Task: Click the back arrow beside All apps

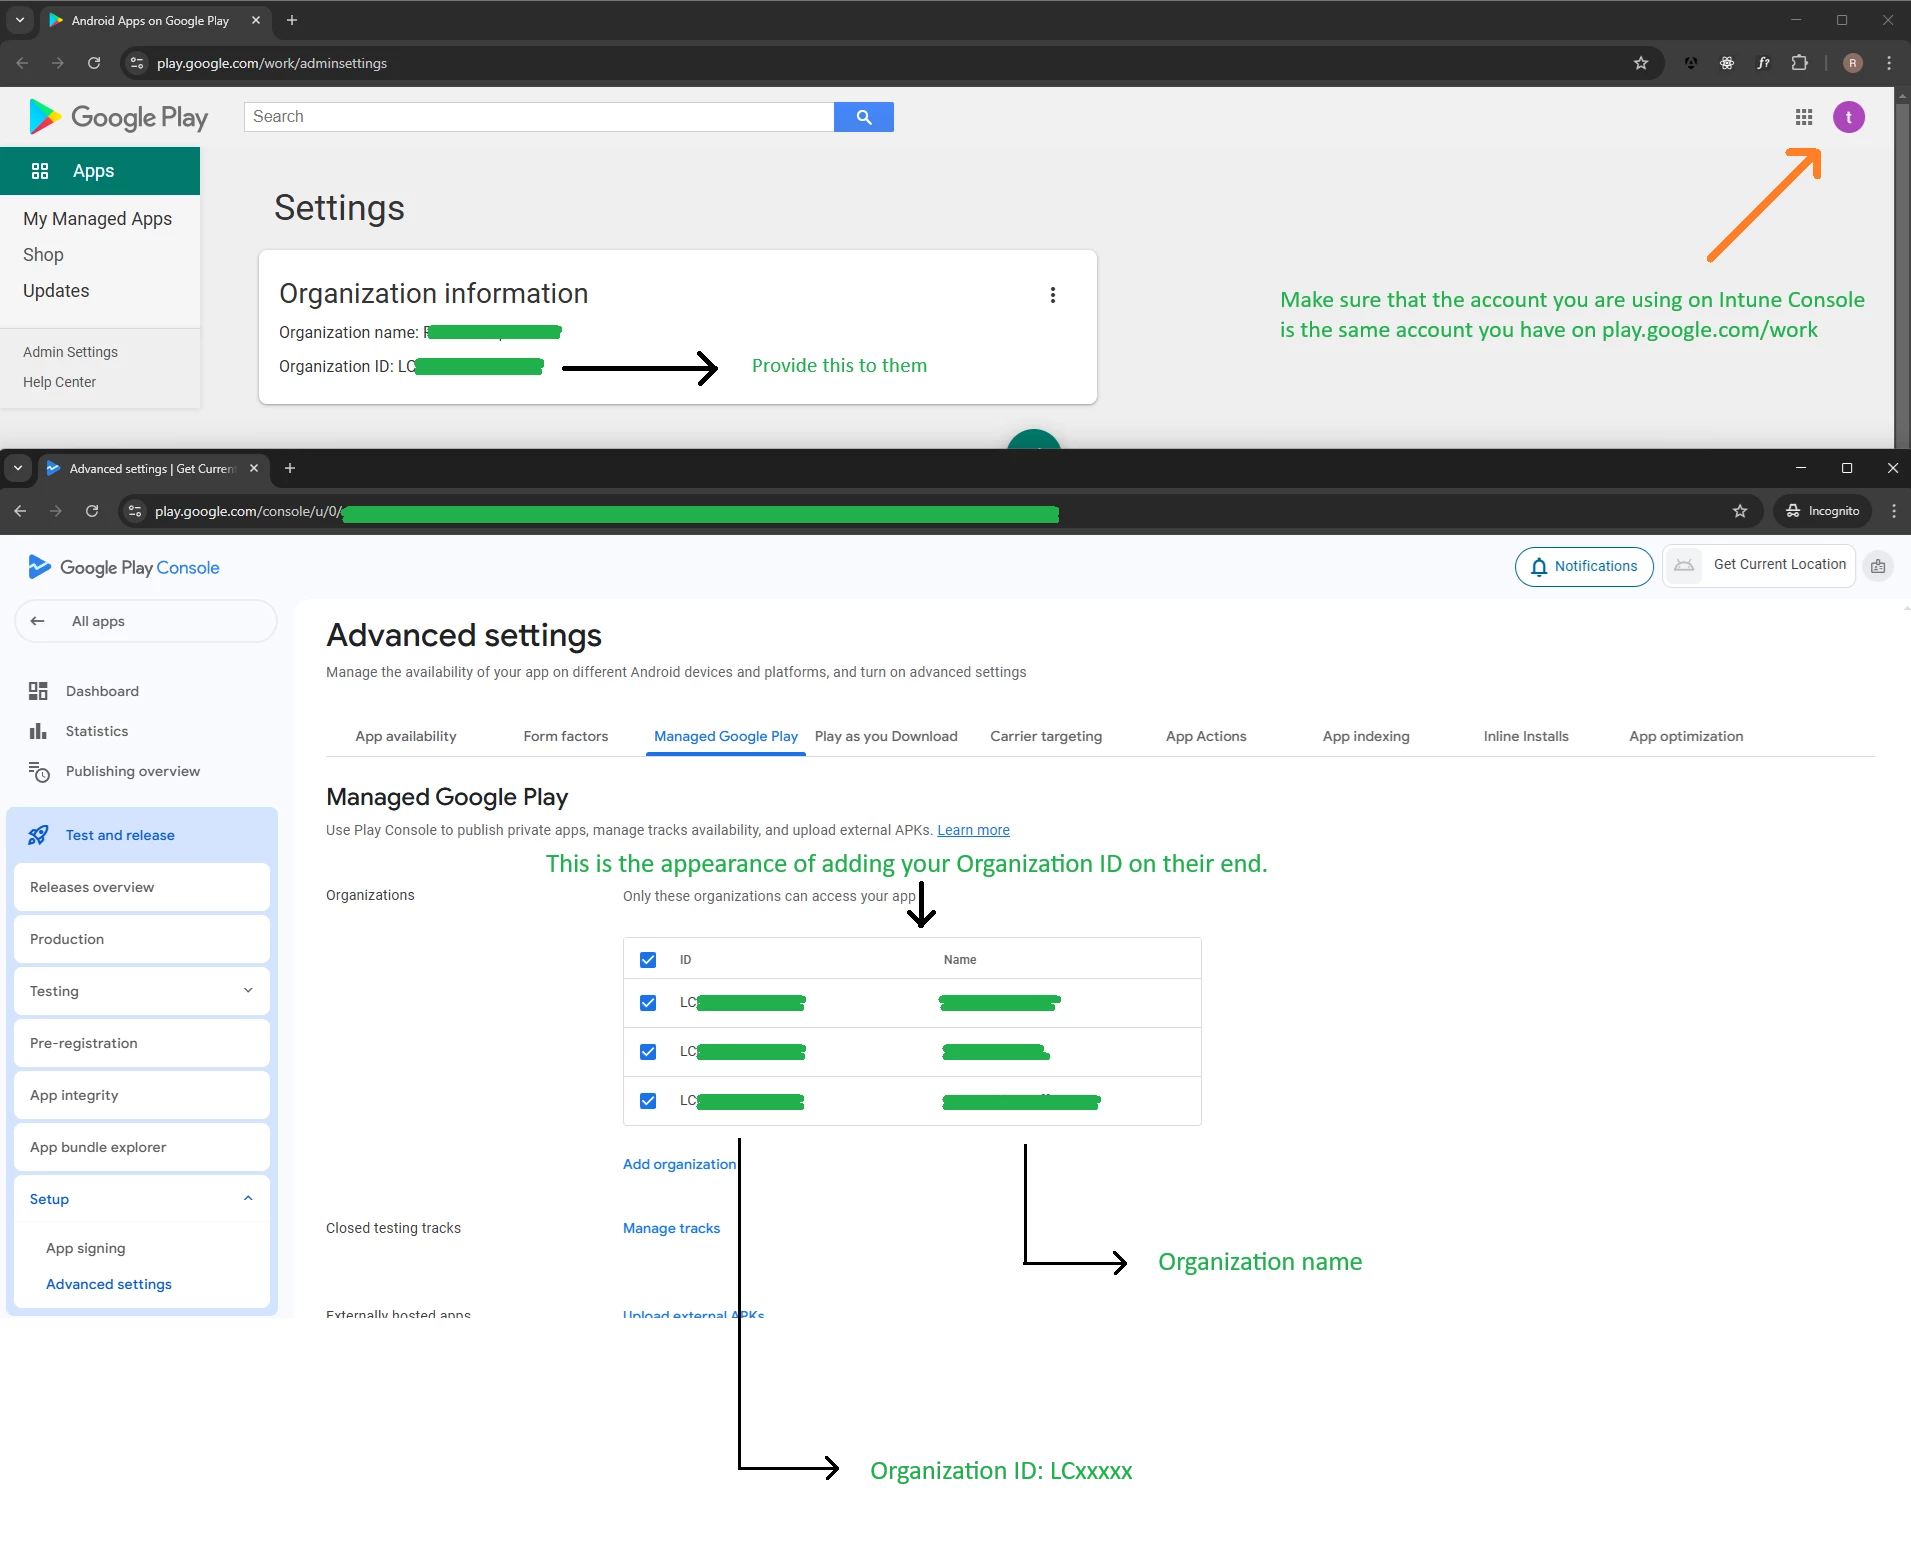Action: pos(38,621)
